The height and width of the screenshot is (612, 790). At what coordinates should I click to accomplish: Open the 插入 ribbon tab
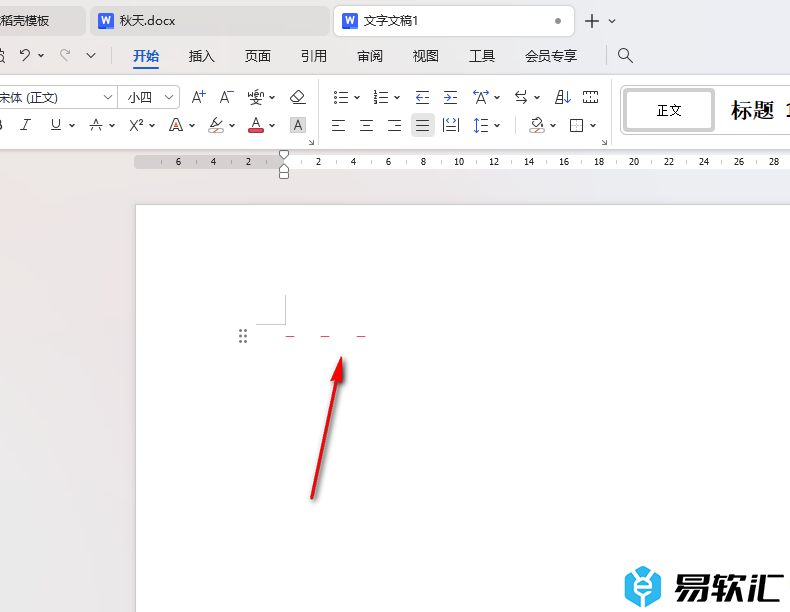click(x=202, y=56)
